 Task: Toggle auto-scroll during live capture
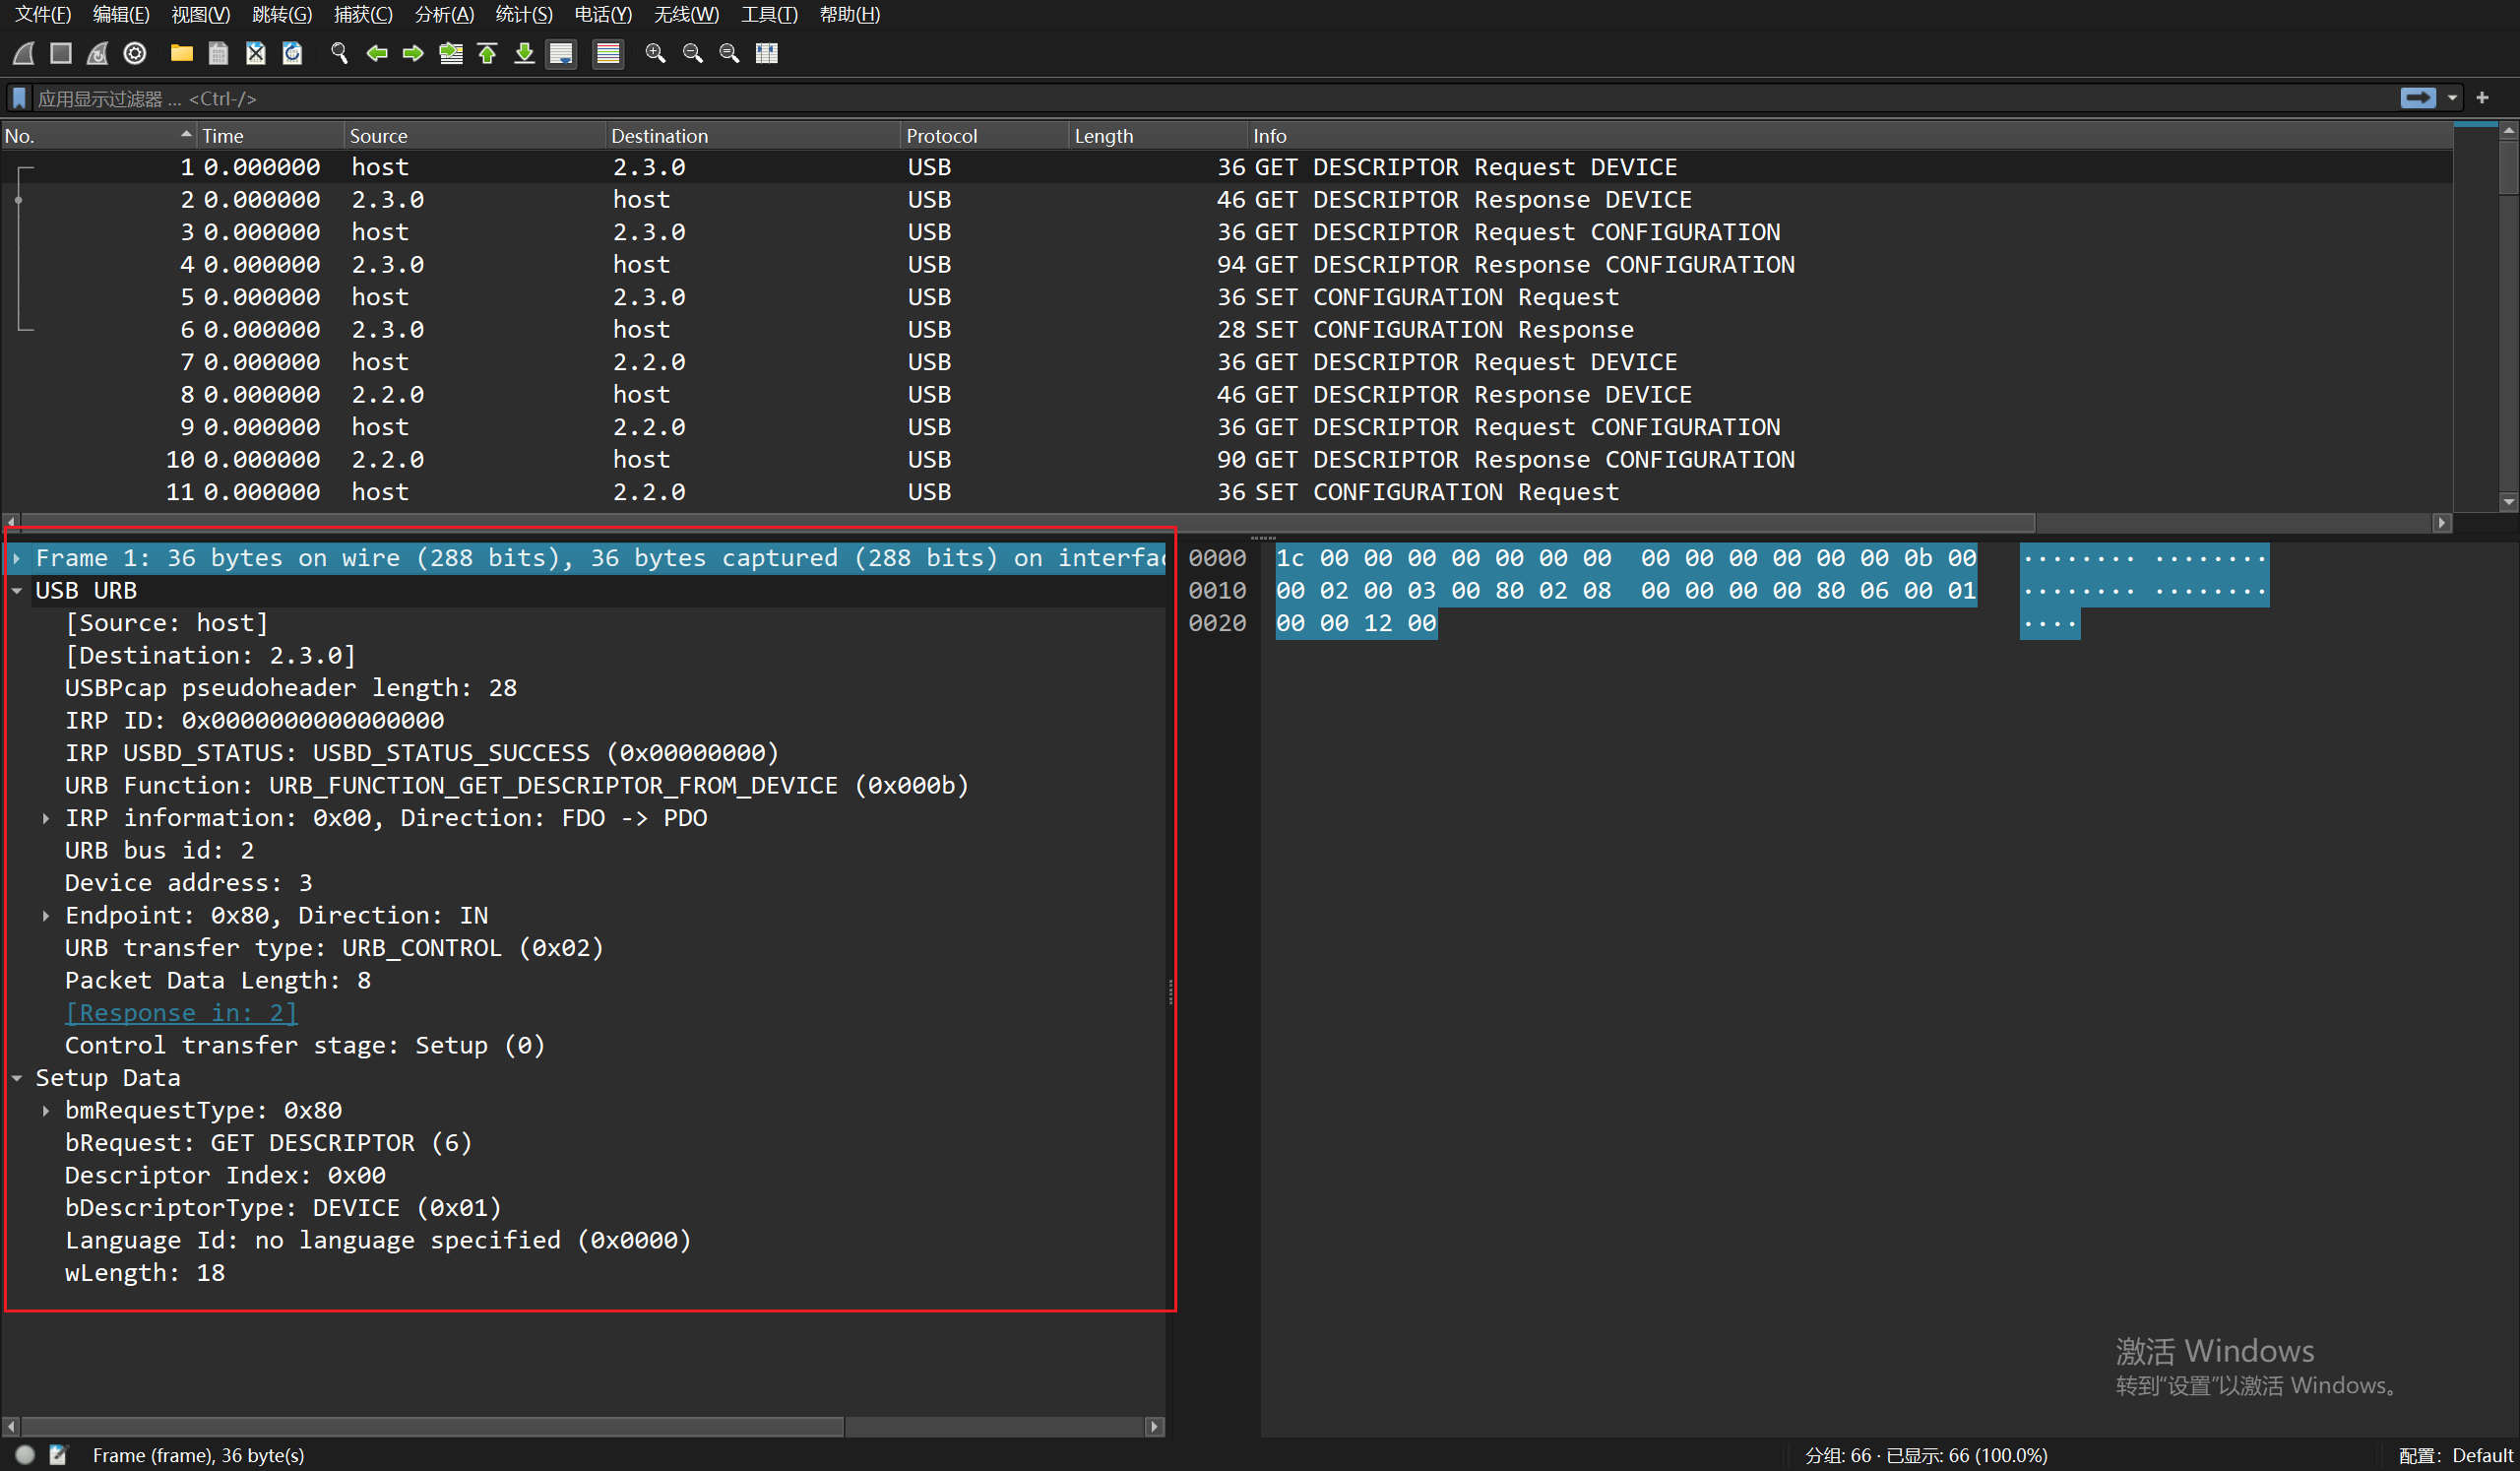tap(562, 53)
